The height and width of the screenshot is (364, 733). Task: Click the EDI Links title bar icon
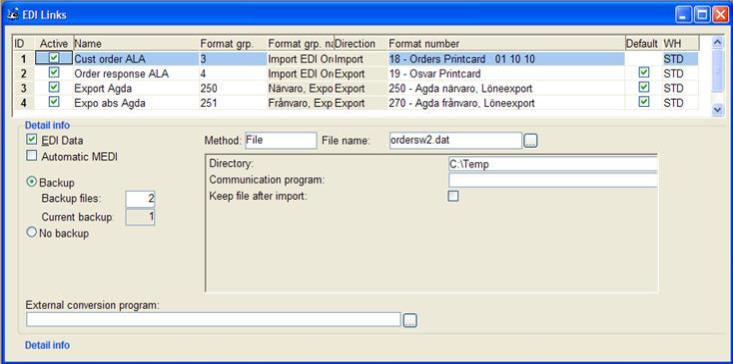tap(13, 14)
